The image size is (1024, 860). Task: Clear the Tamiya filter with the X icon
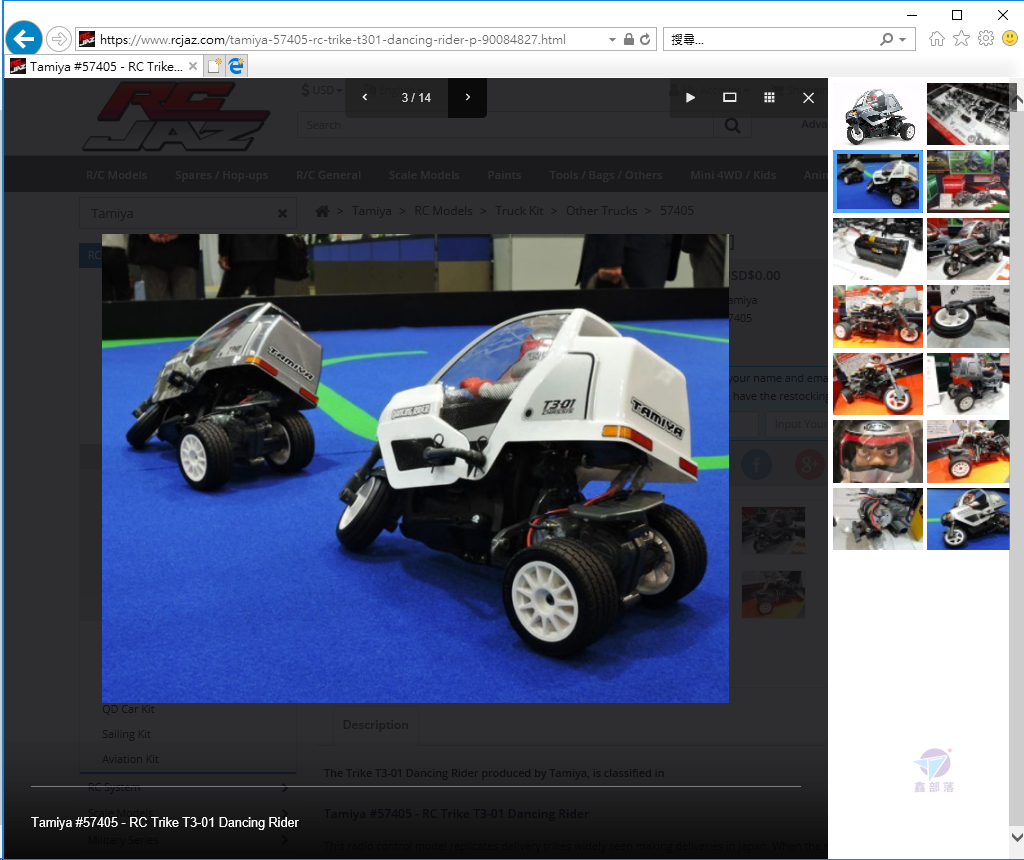pos(282,214)
